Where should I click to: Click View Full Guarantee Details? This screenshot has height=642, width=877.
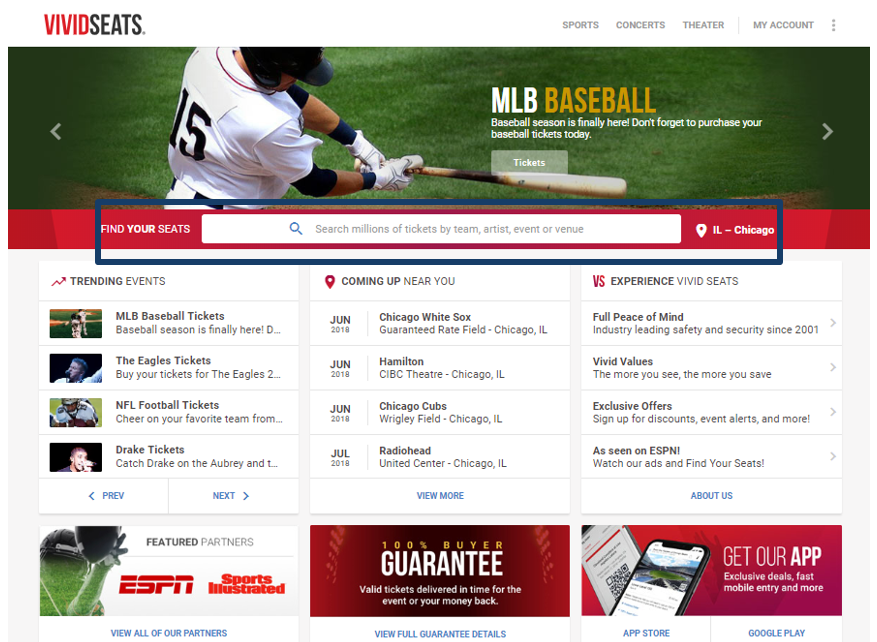pos(440,634)
